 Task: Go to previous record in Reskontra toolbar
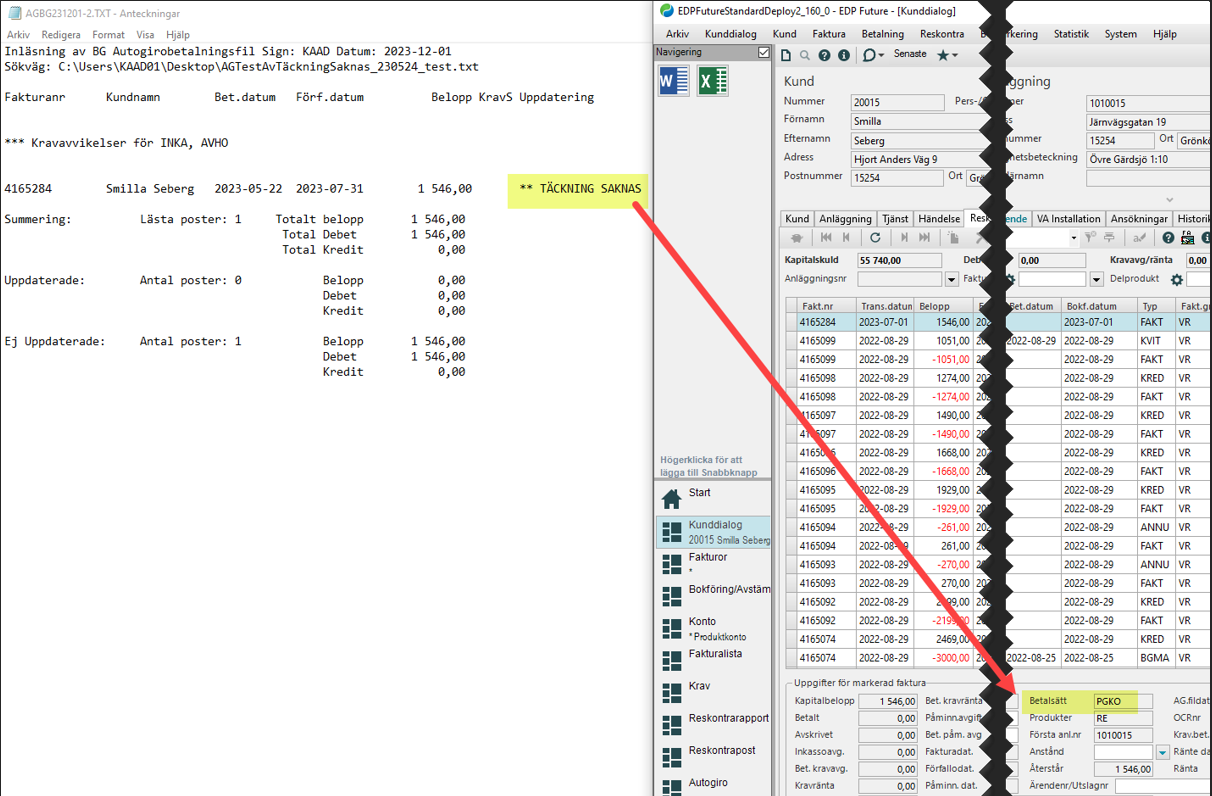[846, 238]
